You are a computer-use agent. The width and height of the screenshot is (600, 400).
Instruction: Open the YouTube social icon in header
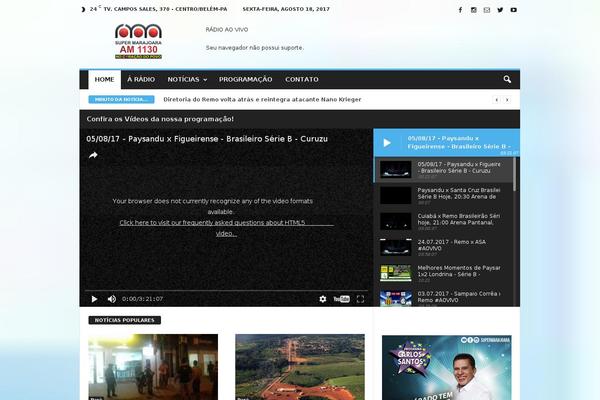coord(514,10)
